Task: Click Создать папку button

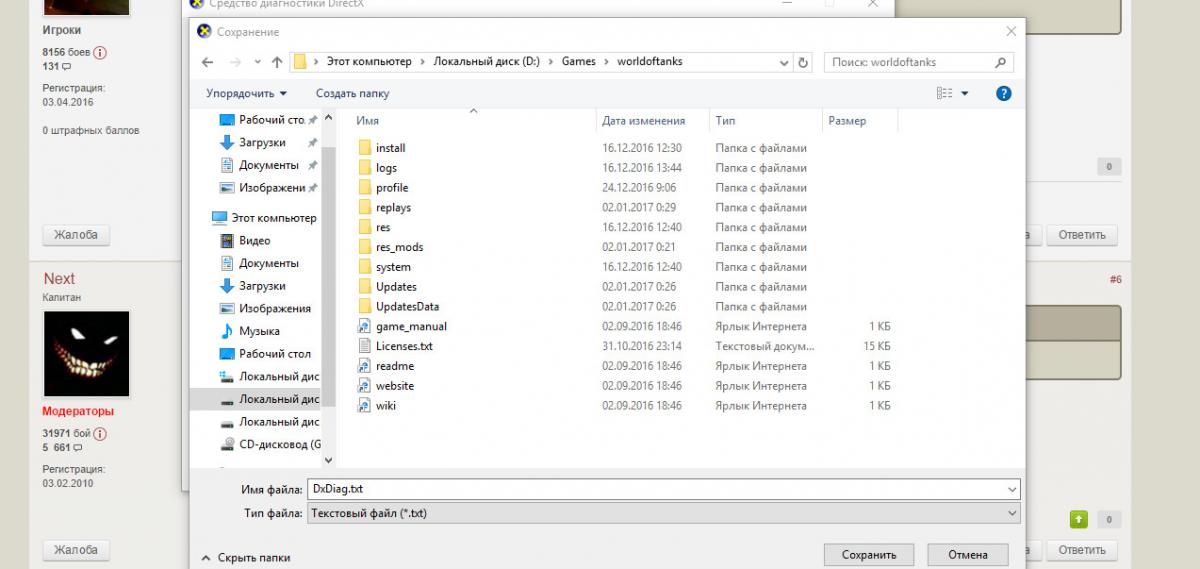Action: pos(352,93)
